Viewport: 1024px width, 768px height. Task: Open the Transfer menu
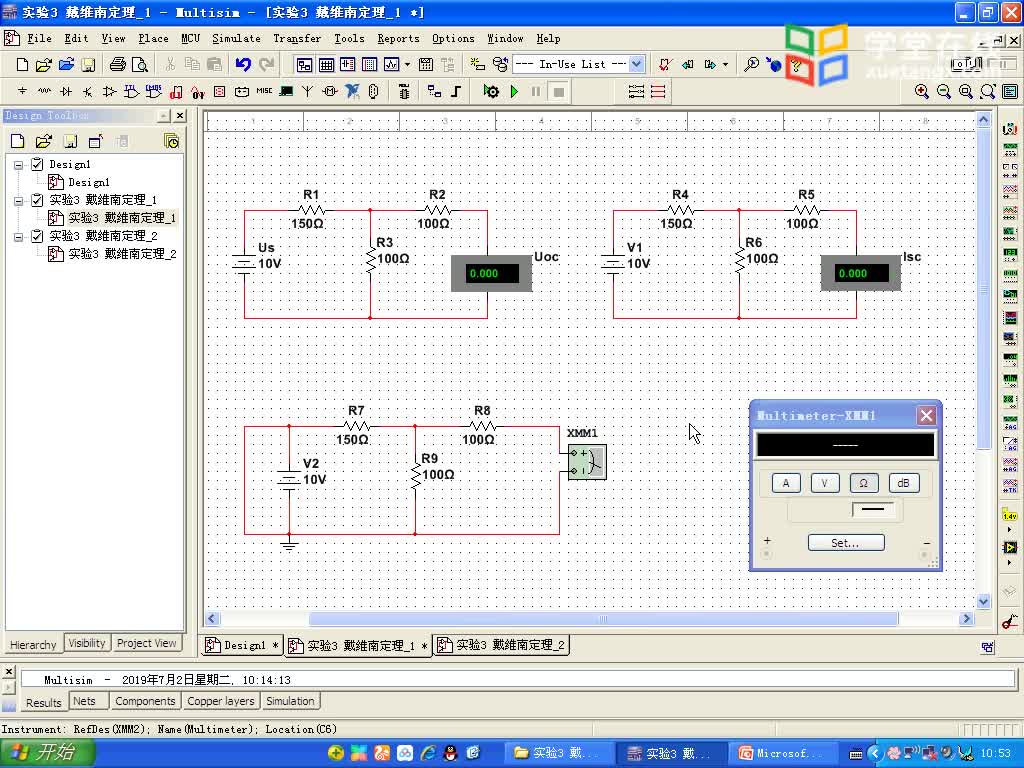coord(297,39)
